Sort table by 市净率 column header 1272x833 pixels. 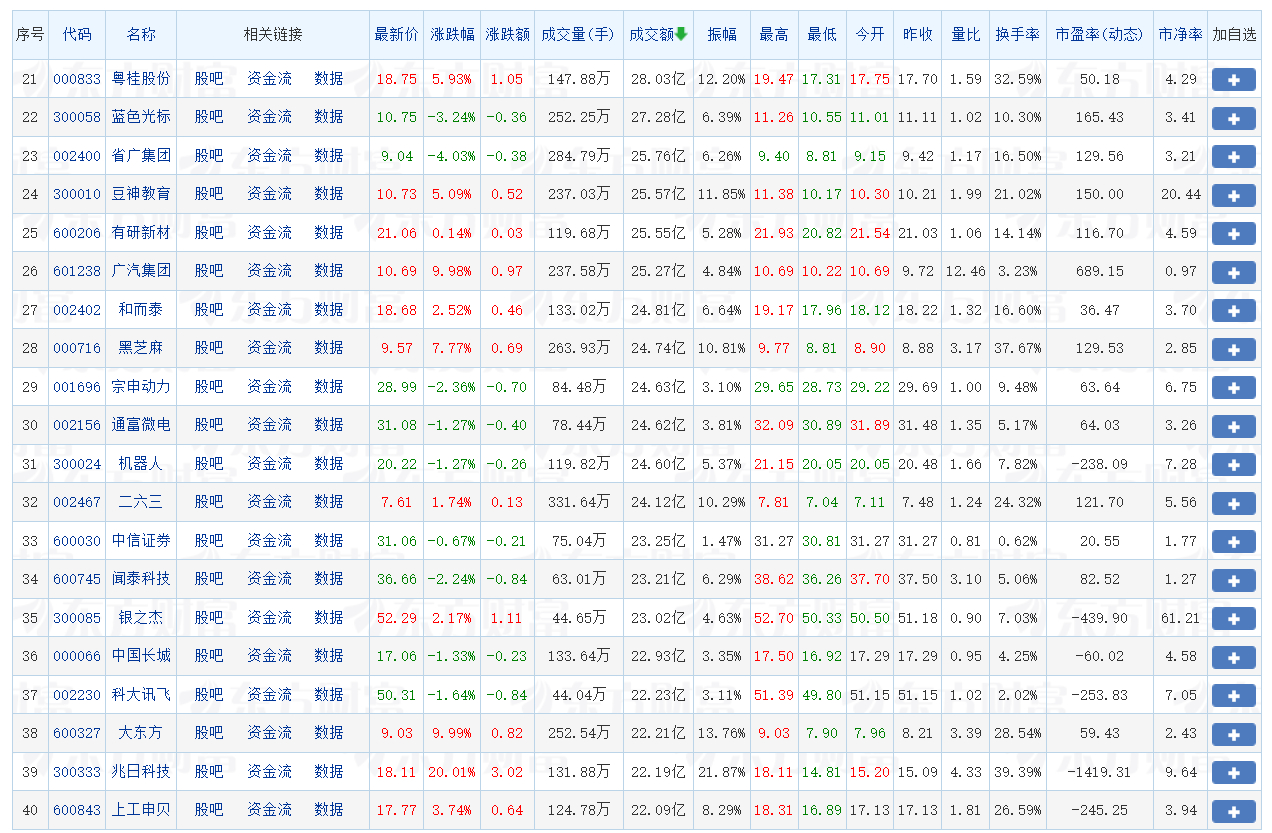(x=1180, y=34)
